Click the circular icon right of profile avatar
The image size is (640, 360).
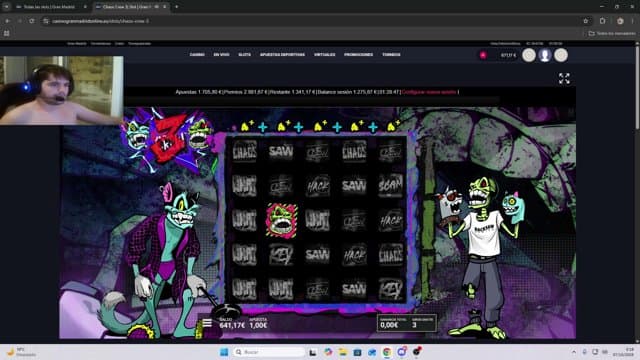tap(561, 55)
